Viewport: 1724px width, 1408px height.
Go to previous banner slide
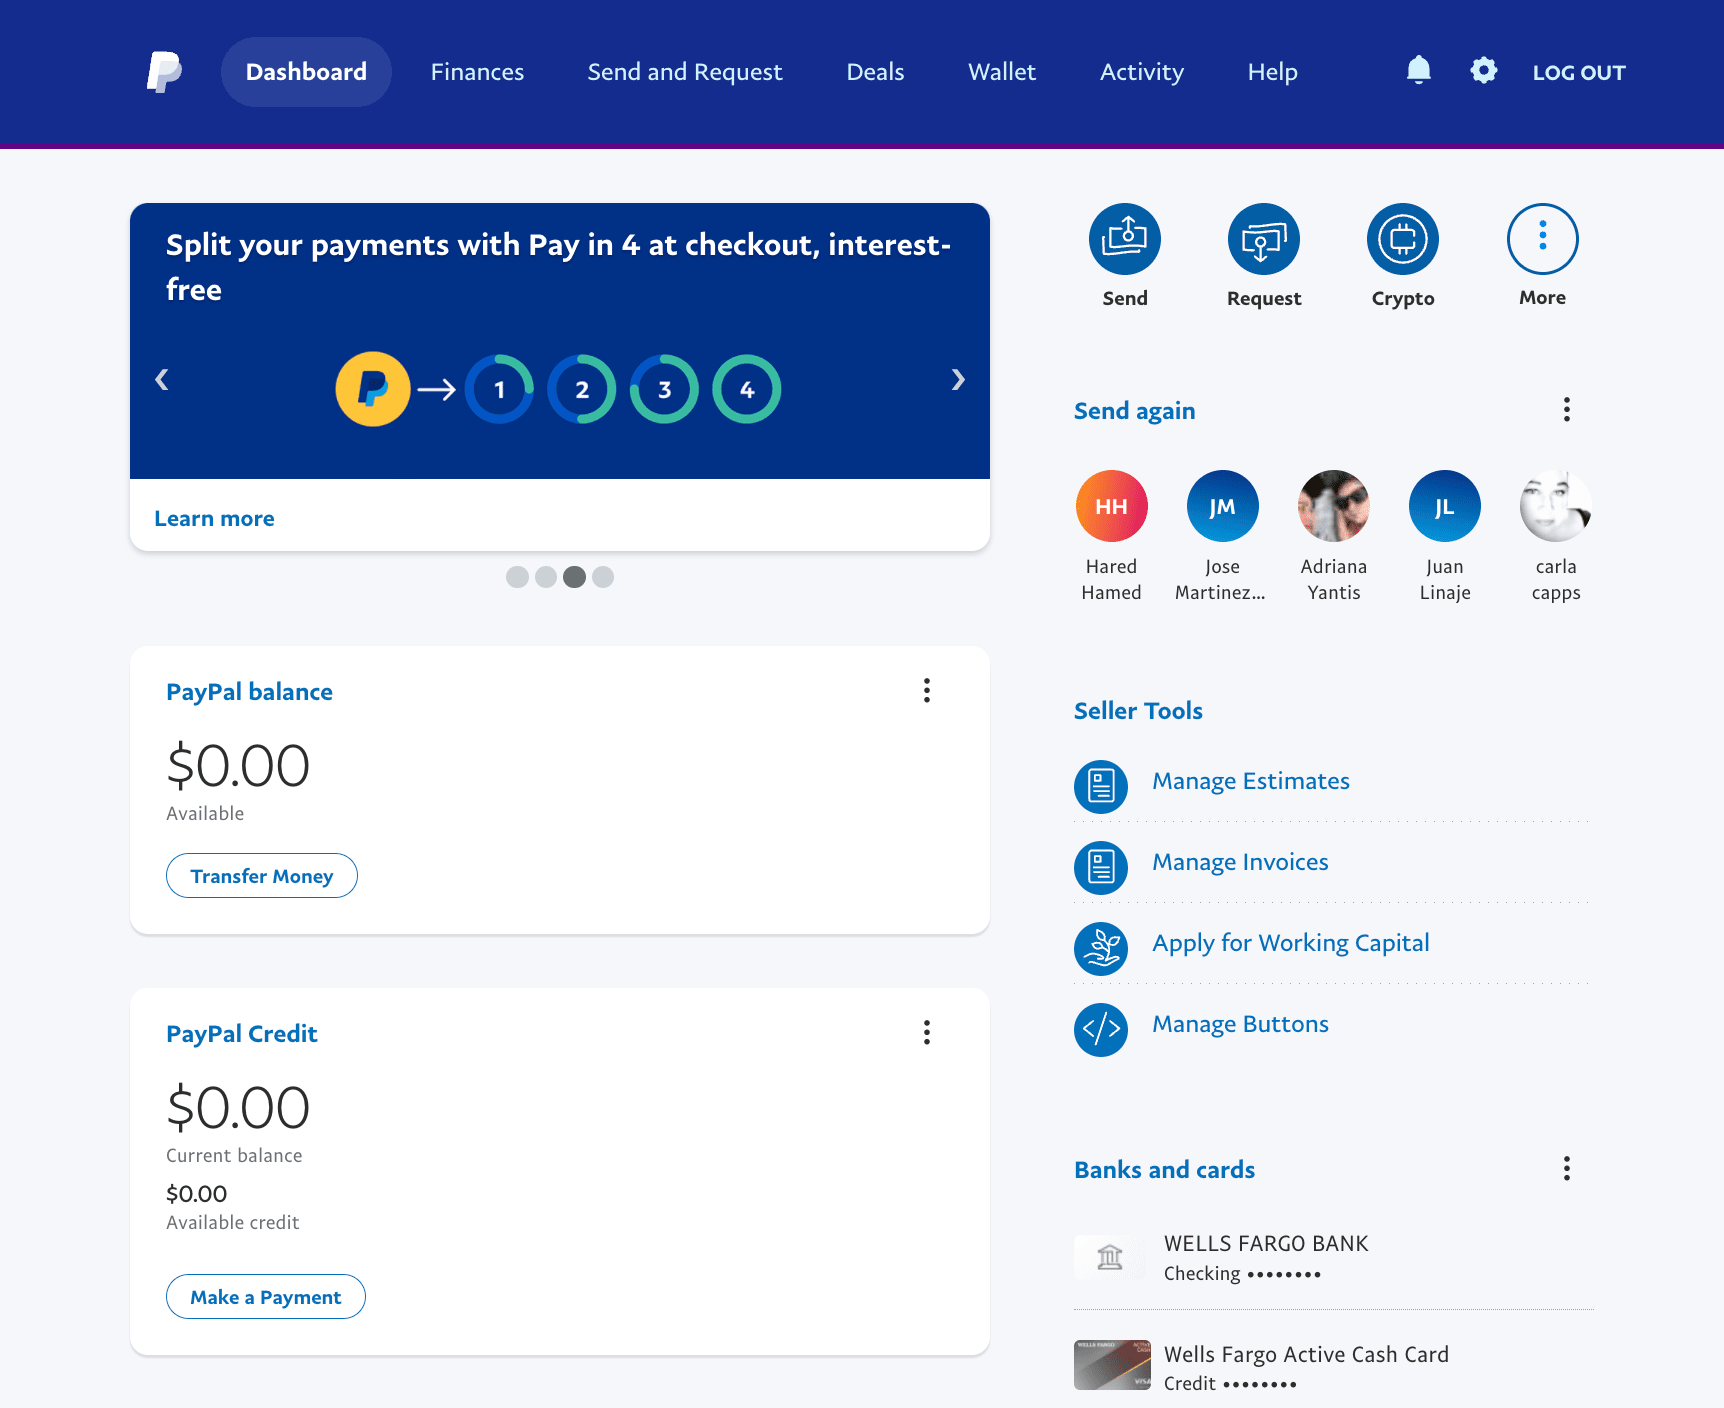tap(162, 379)
